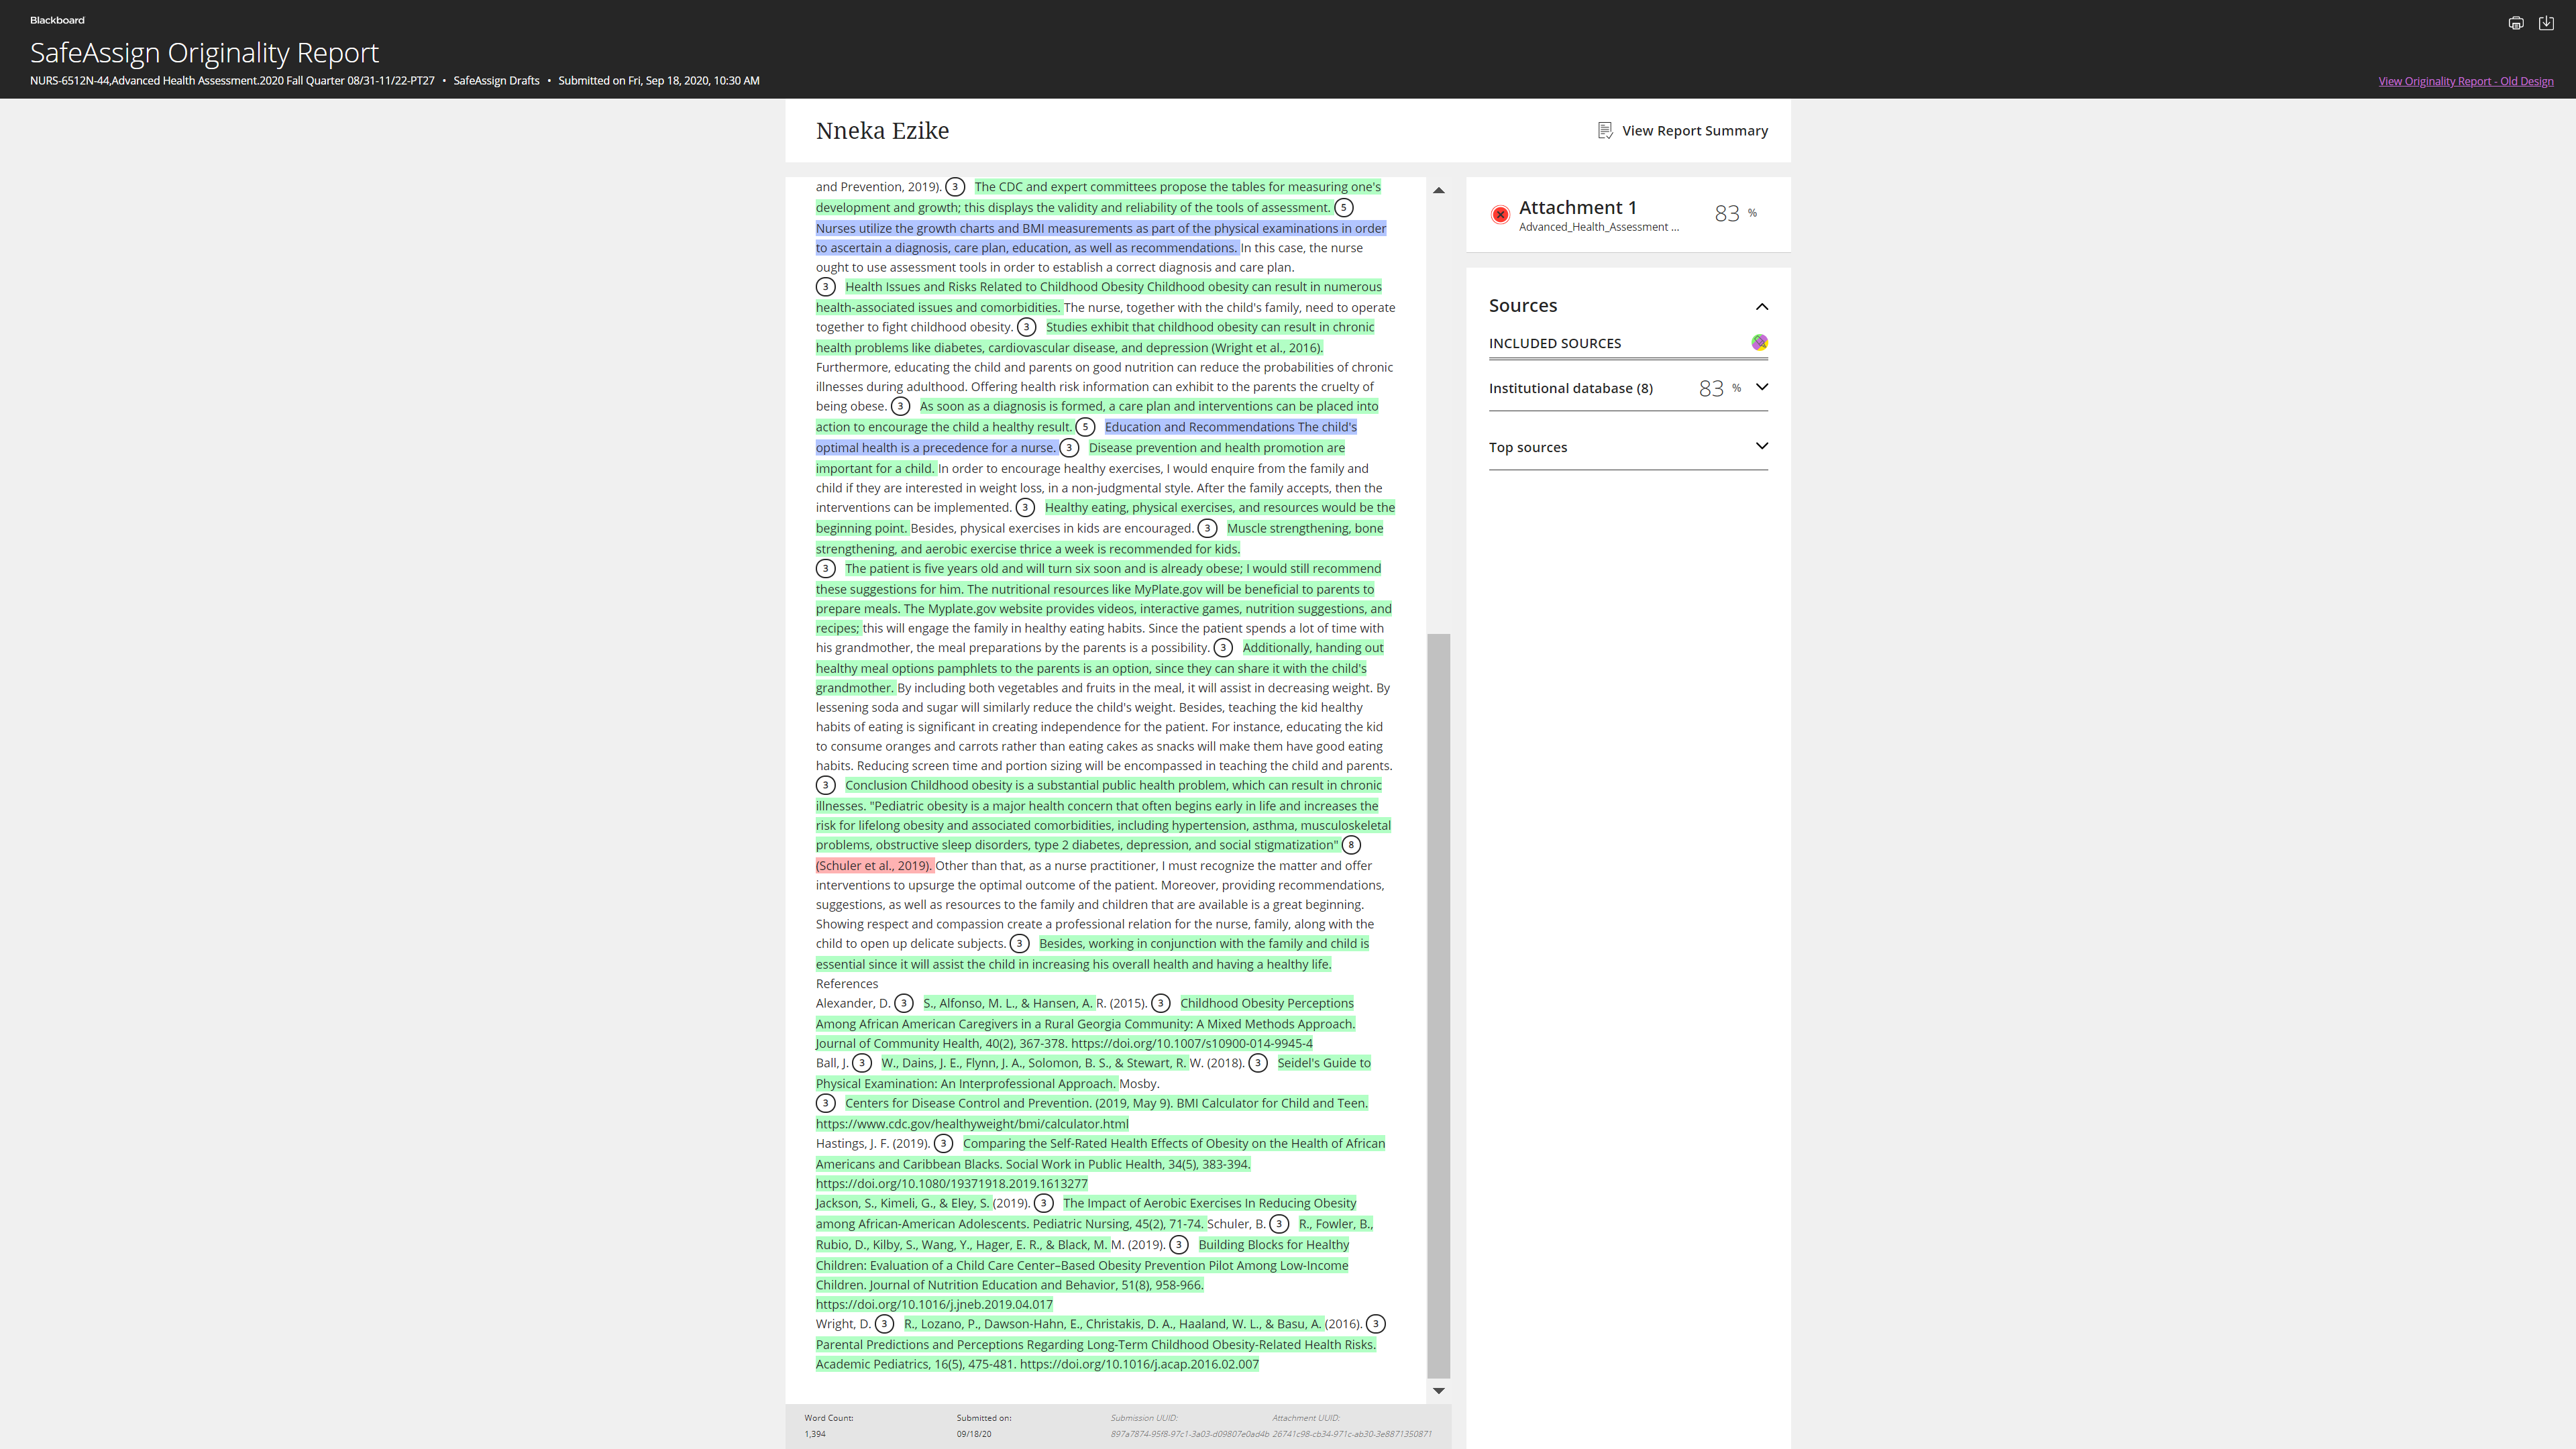Click highlighted URL cdc.gov/healthyweight/bmi/calculator.html

[972, 1124]
